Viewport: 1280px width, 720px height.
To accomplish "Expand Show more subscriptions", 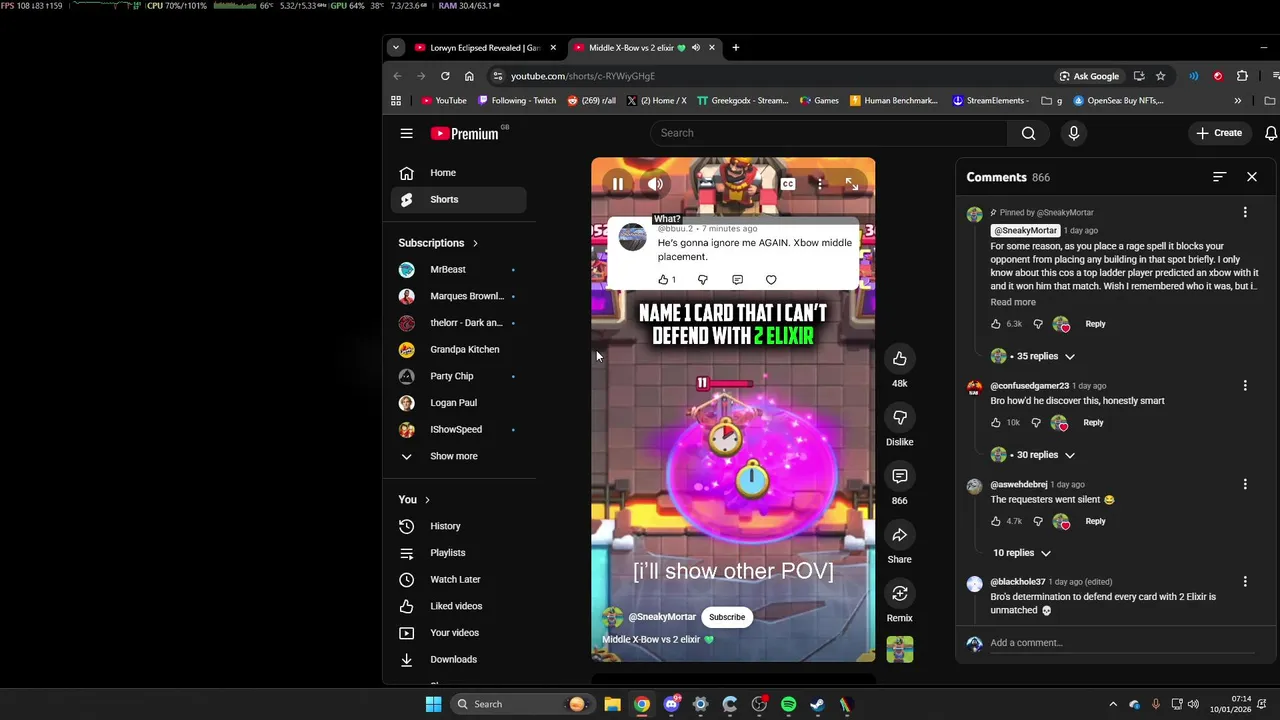I will [458, 456].
